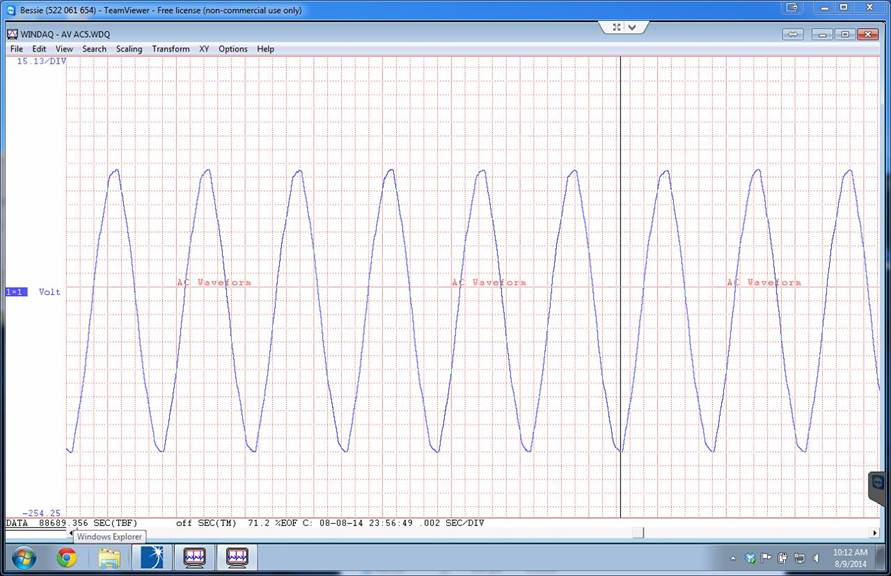
Task: Minimize the TeamViewer window
Action: click(x=825, y=7)
